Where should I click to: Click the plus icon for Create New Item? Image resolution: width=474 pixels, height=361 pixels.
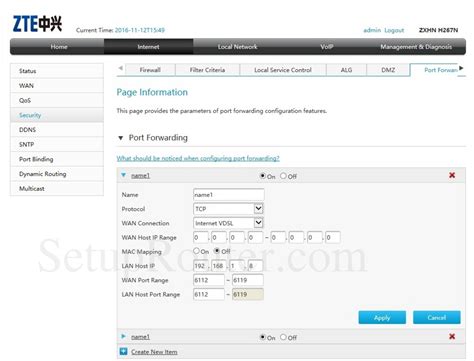[123, 351]
